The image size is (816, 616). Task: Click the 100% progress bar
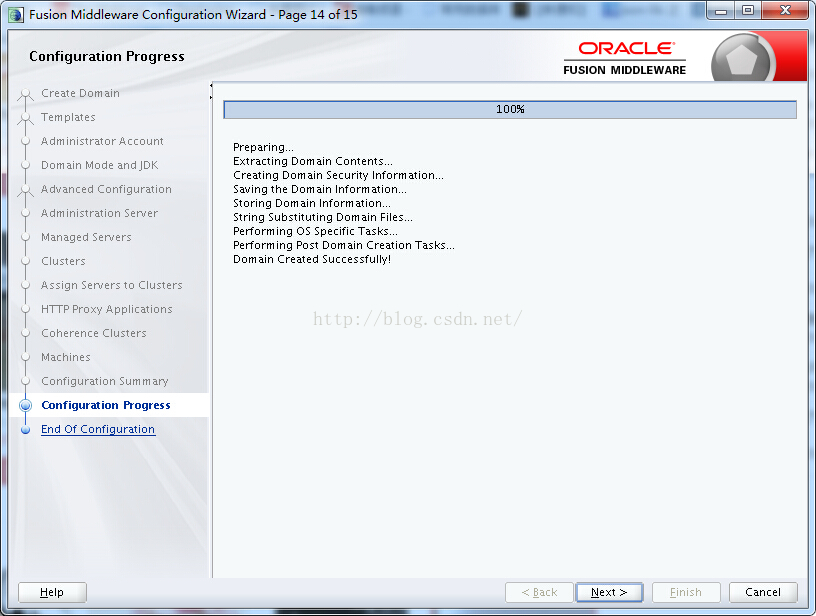pos(510,109)
